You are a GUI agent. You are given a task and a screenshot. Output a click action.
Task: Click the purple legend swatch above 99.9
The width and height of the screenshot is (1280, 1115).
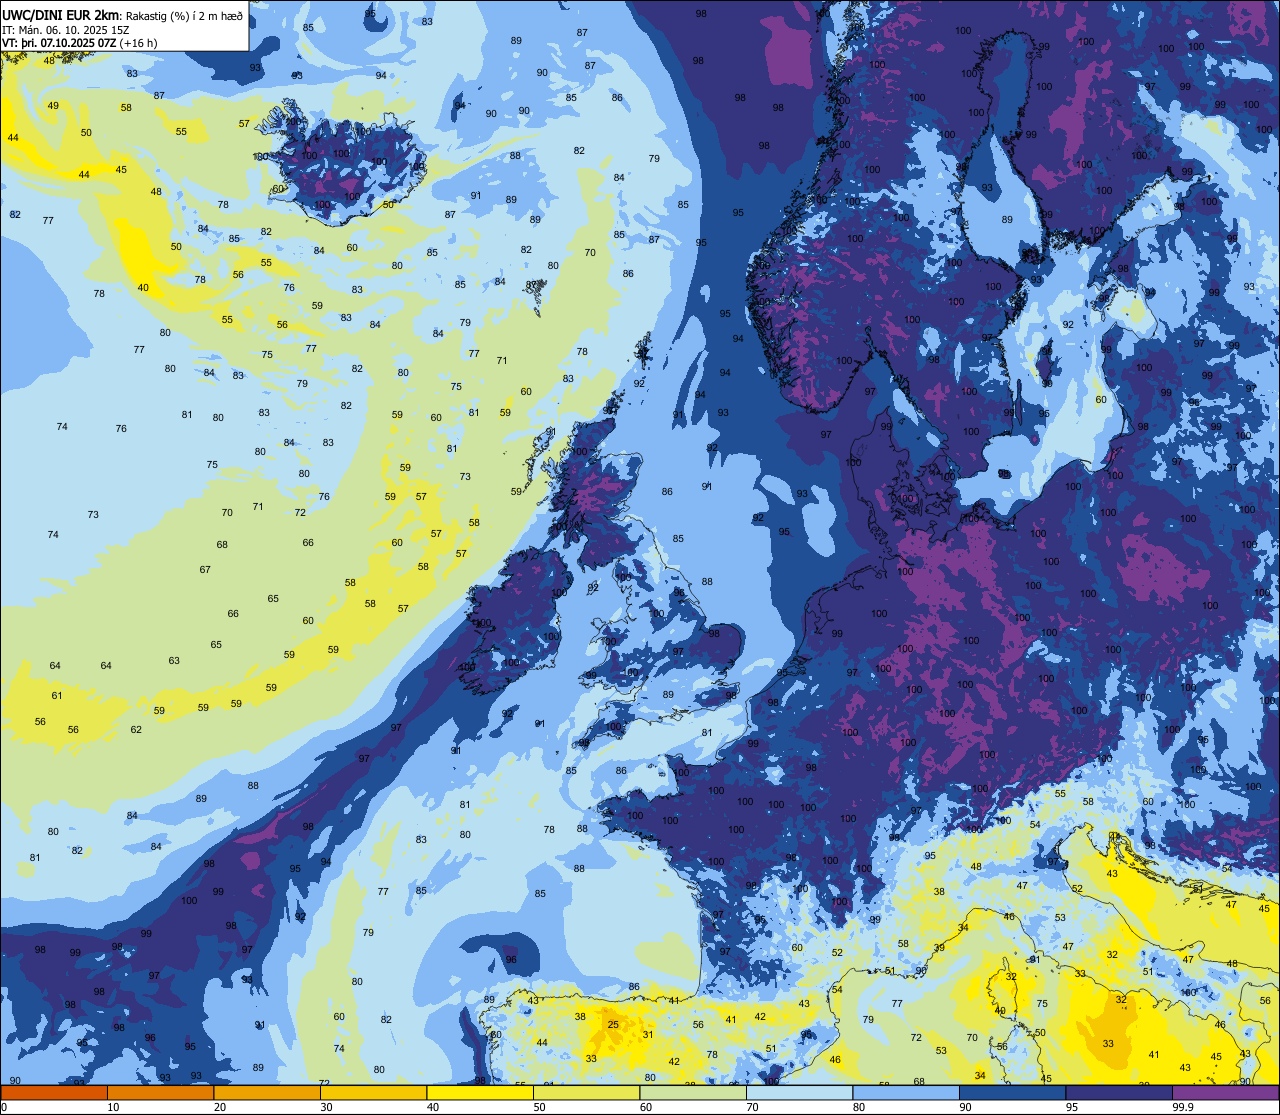pos(1226,1093)
